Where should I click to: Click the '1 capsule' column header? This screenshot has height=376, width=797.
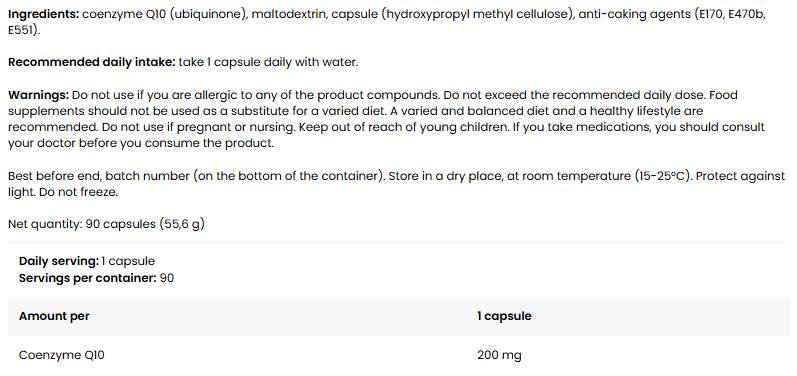pos(504,316)
